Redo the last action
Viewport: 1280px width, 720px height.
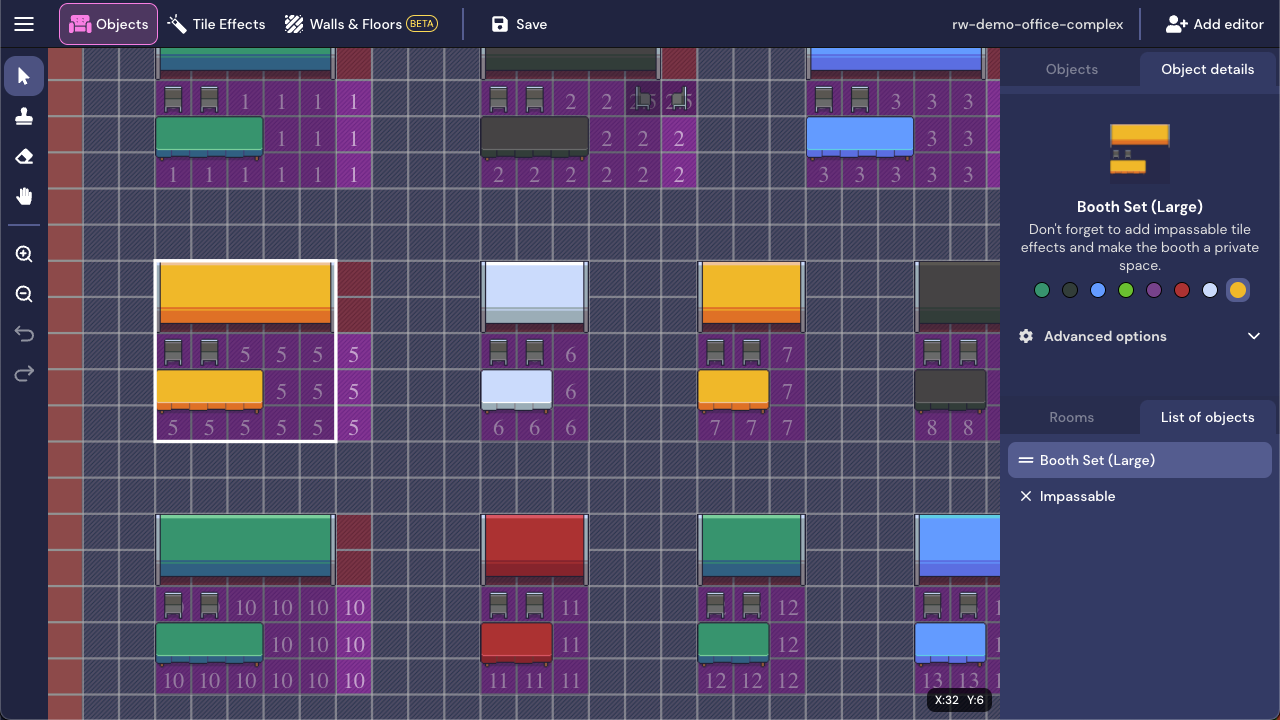click(24, 374)
